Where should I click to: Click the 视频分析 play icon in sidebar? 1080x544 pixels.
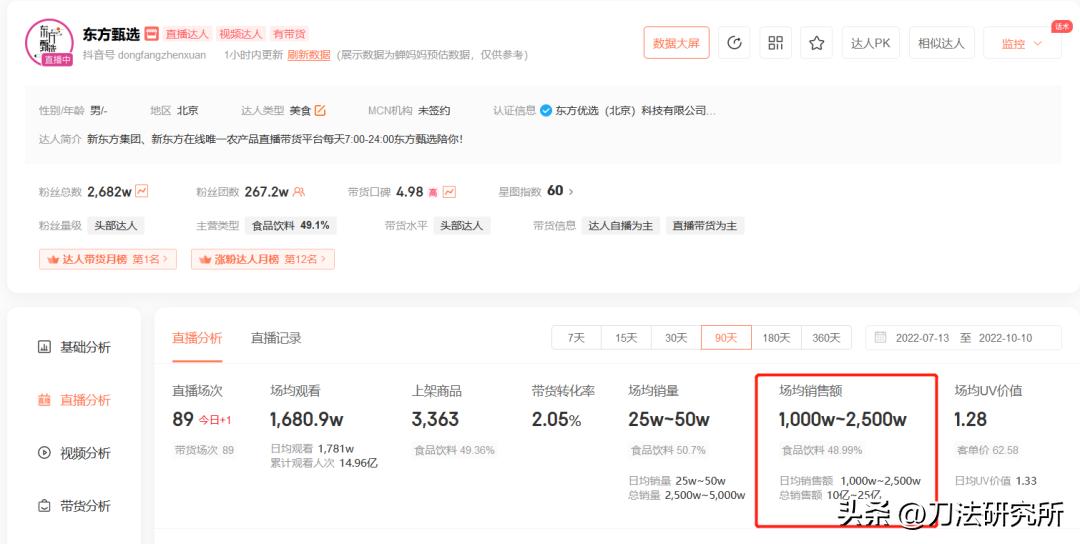tap(44, 453)
